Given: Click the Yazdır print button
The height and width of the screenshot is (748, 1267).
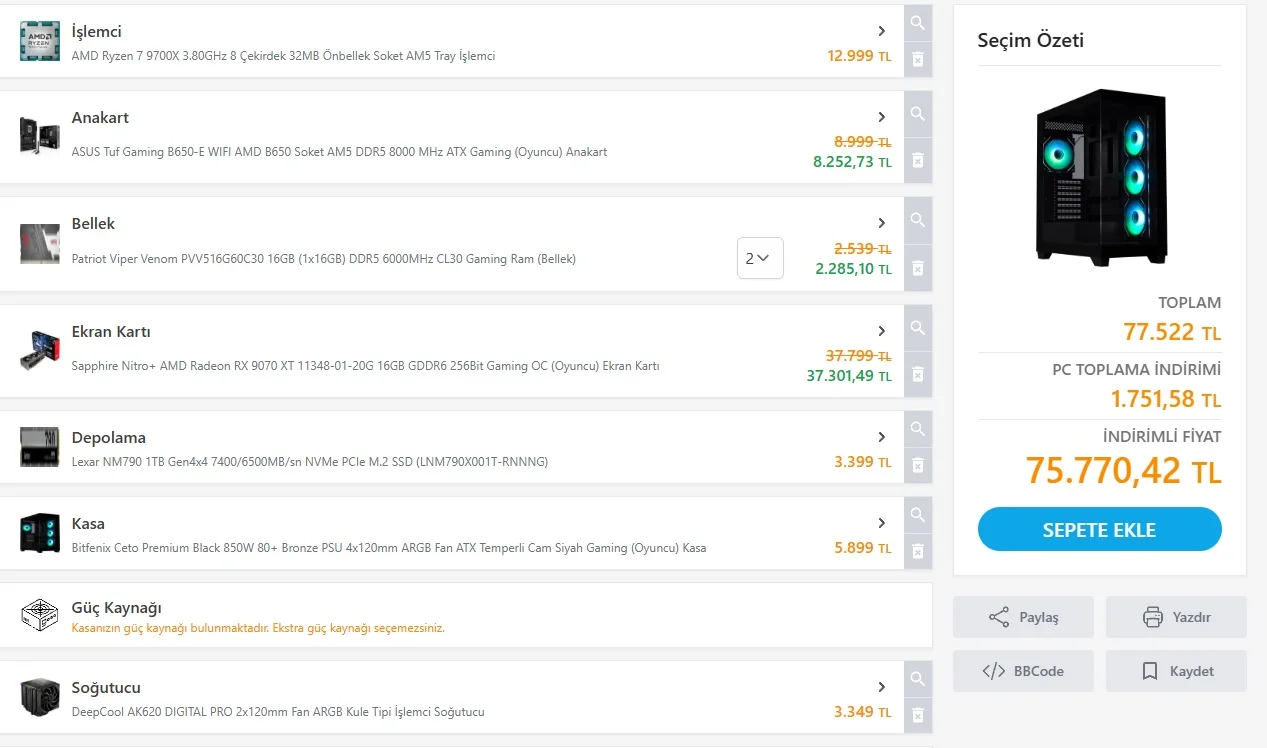Looking at the screenshot, I should 1176,617.
